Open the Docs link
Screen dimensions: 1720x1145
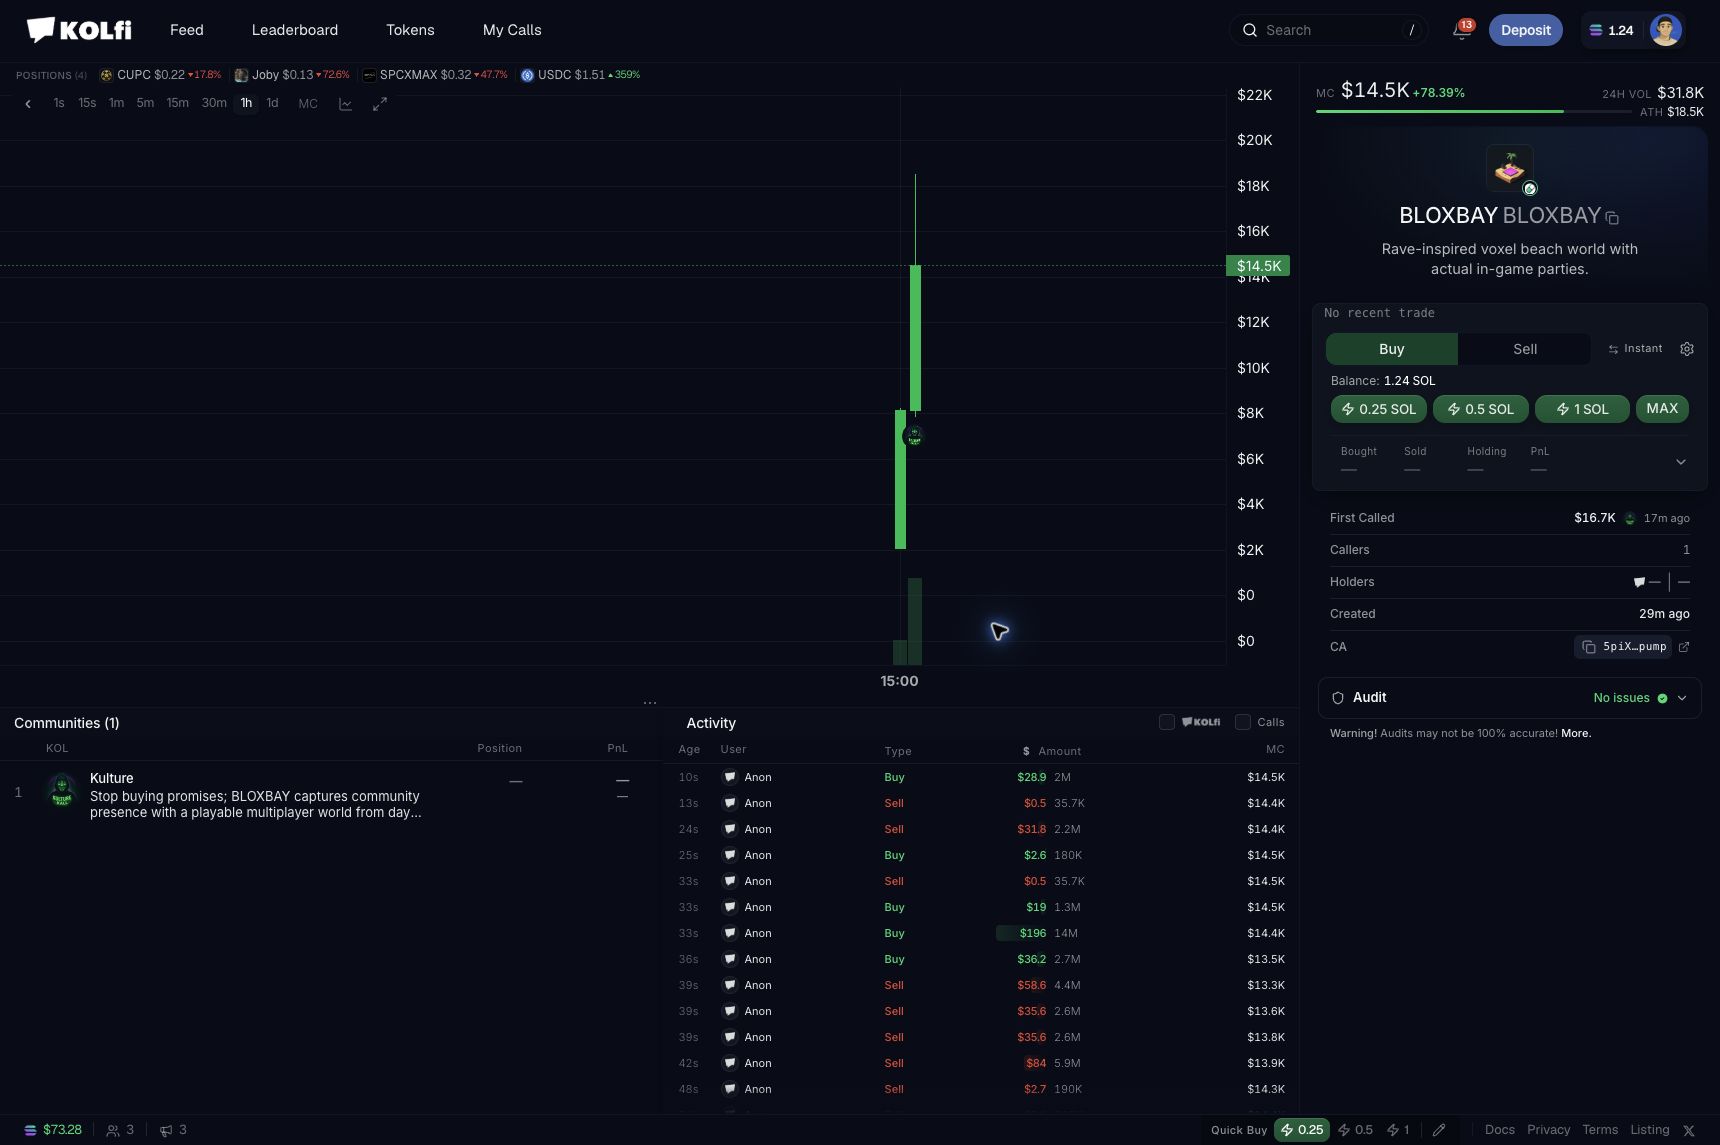coord(1499,1130)
